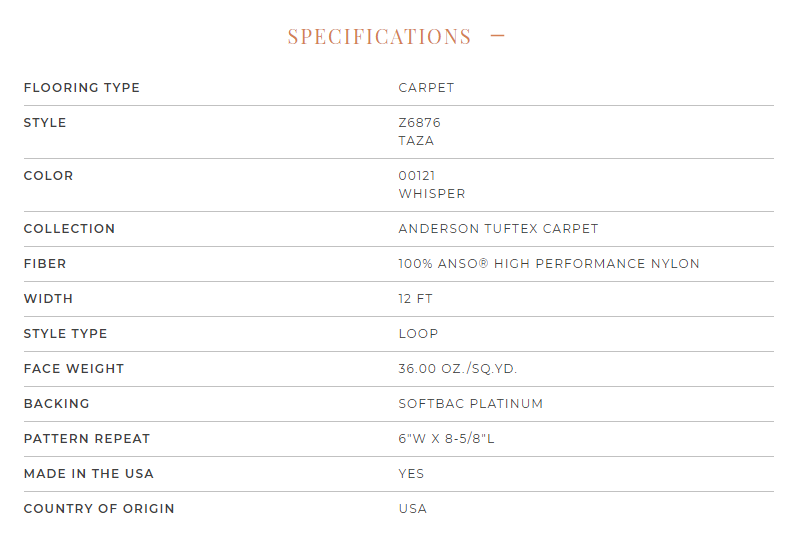Click the FIBER row label
793x540 pixels.
(x=45, y=263)
